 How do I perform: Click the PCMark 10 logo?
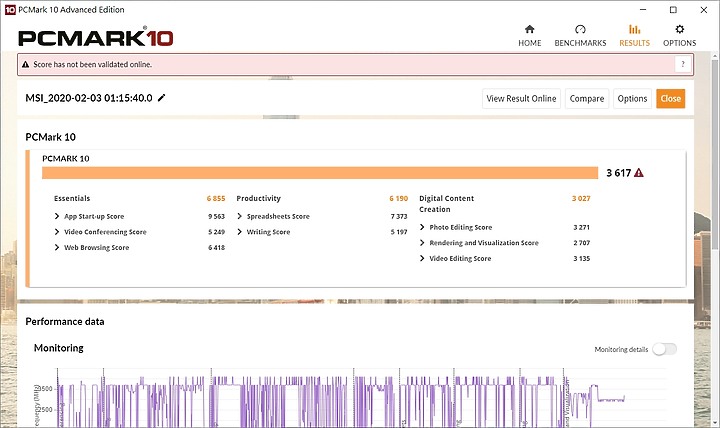point(96,38)
